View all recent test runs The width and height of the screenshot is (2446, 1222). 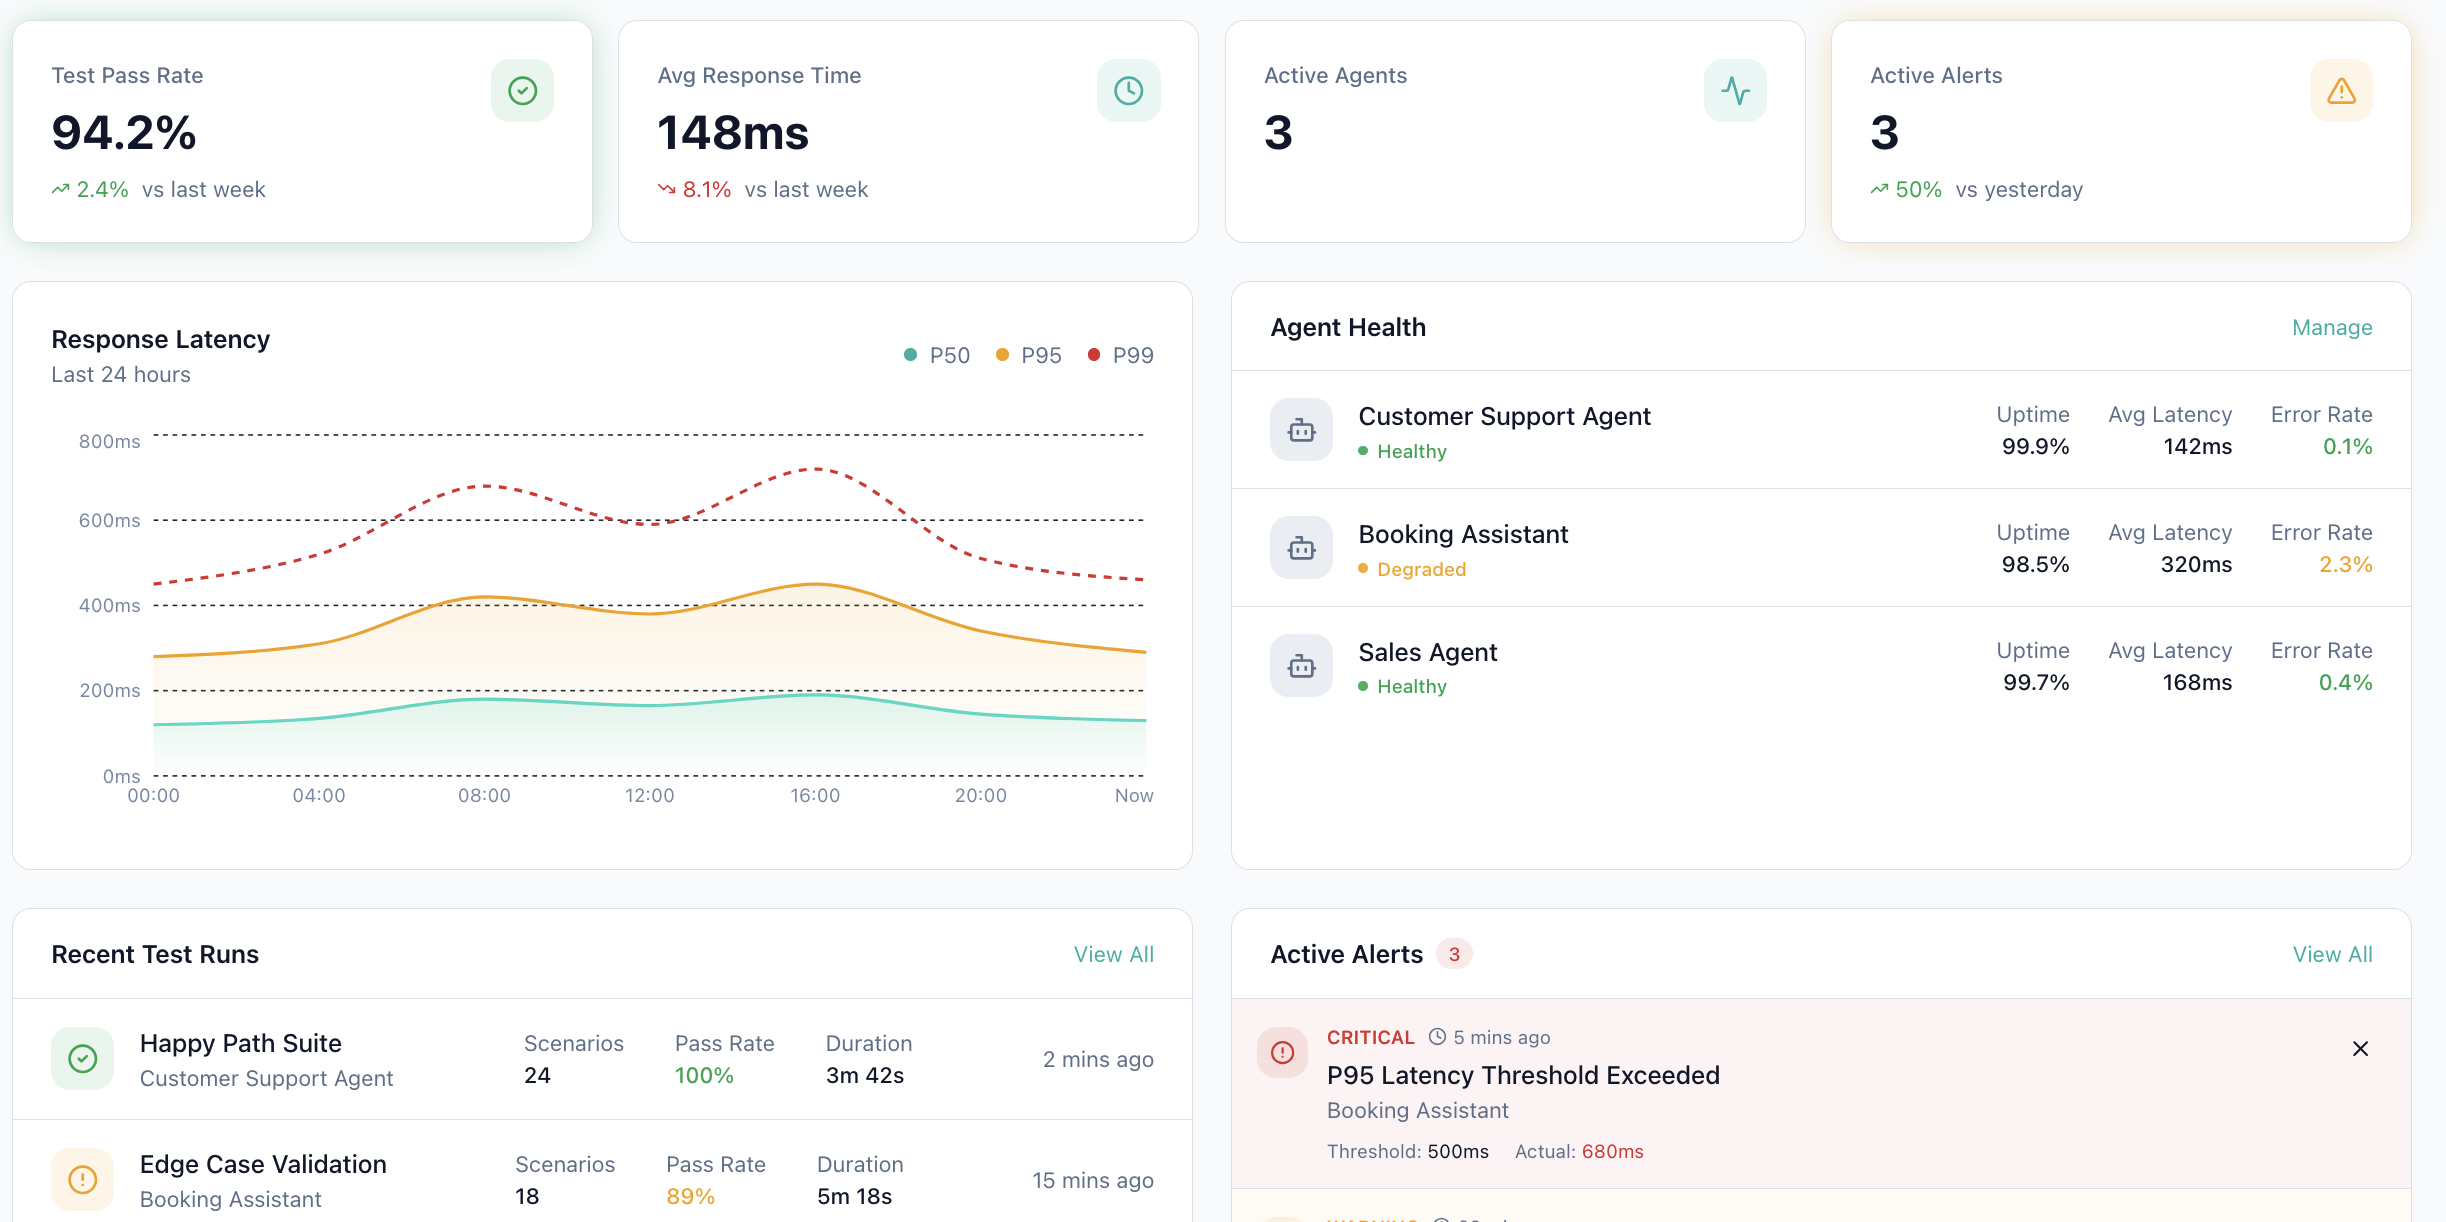[1113, 954]
